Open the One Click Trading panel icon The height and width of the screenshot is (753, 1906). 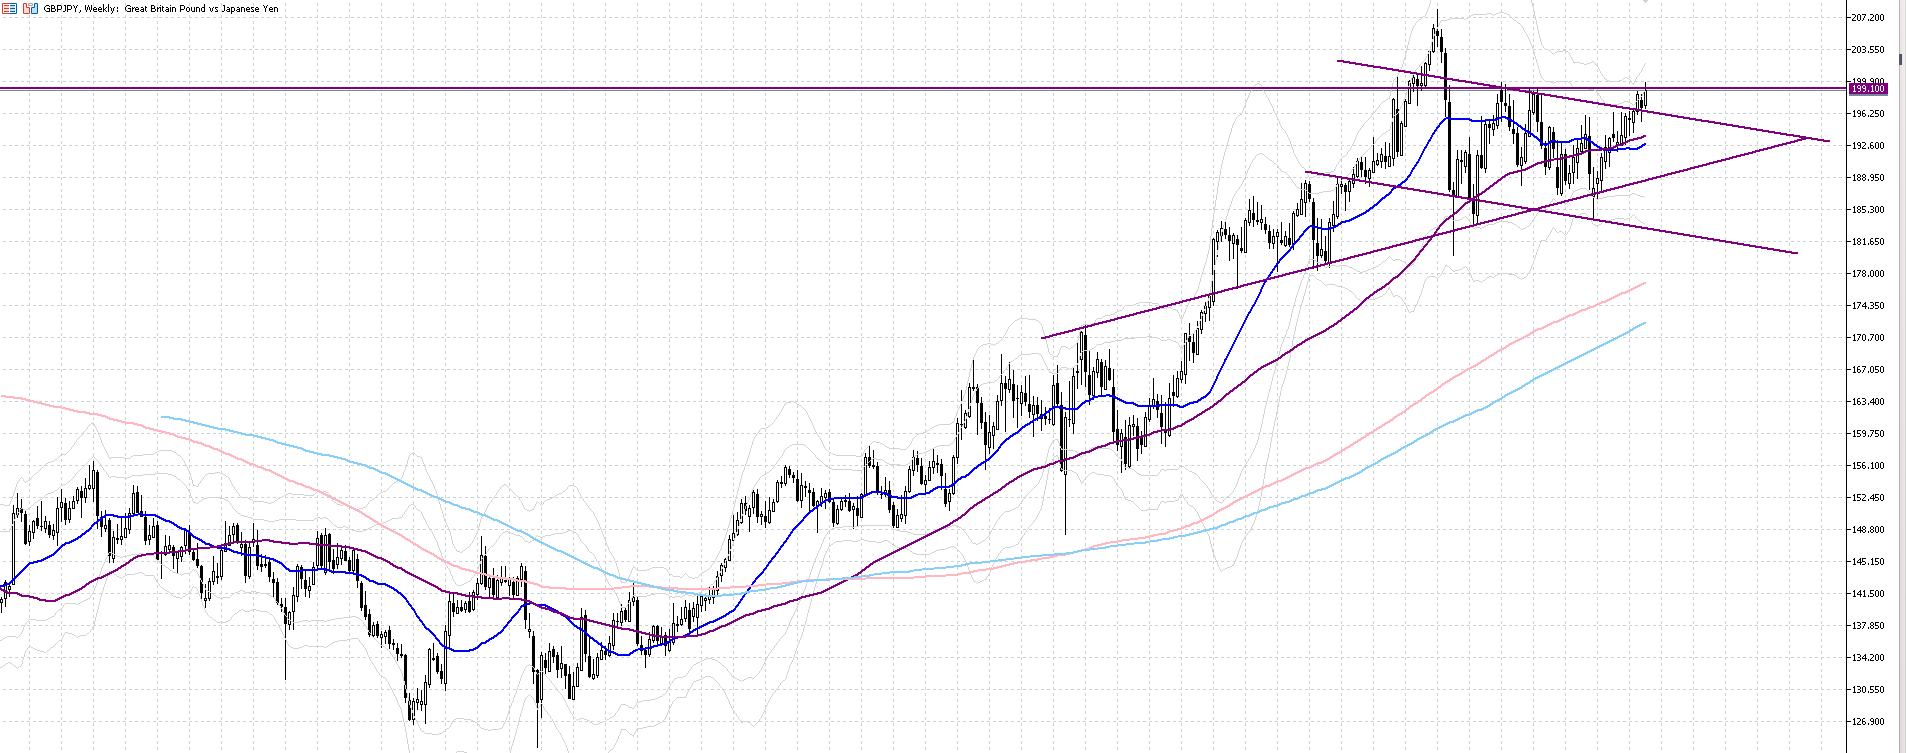(9, 9)
